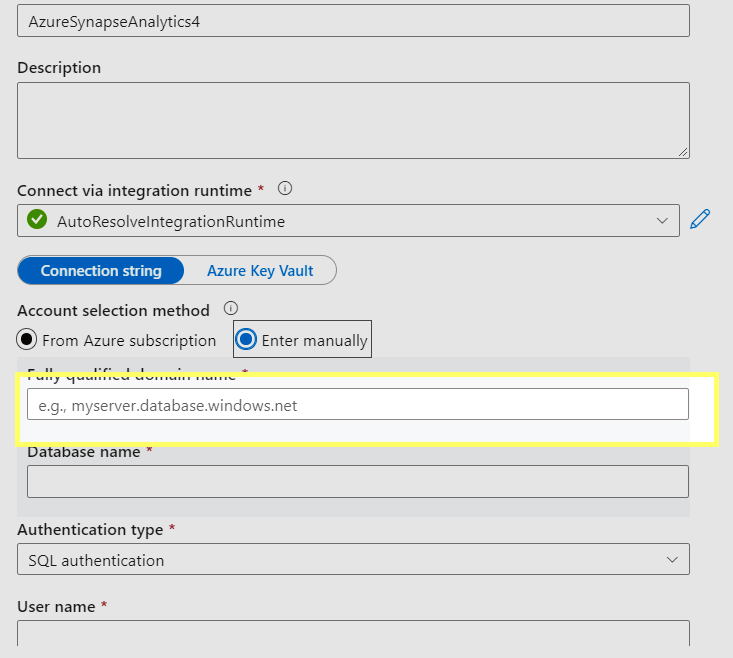Switch to Azure Key Vault tab

[260, 271]
